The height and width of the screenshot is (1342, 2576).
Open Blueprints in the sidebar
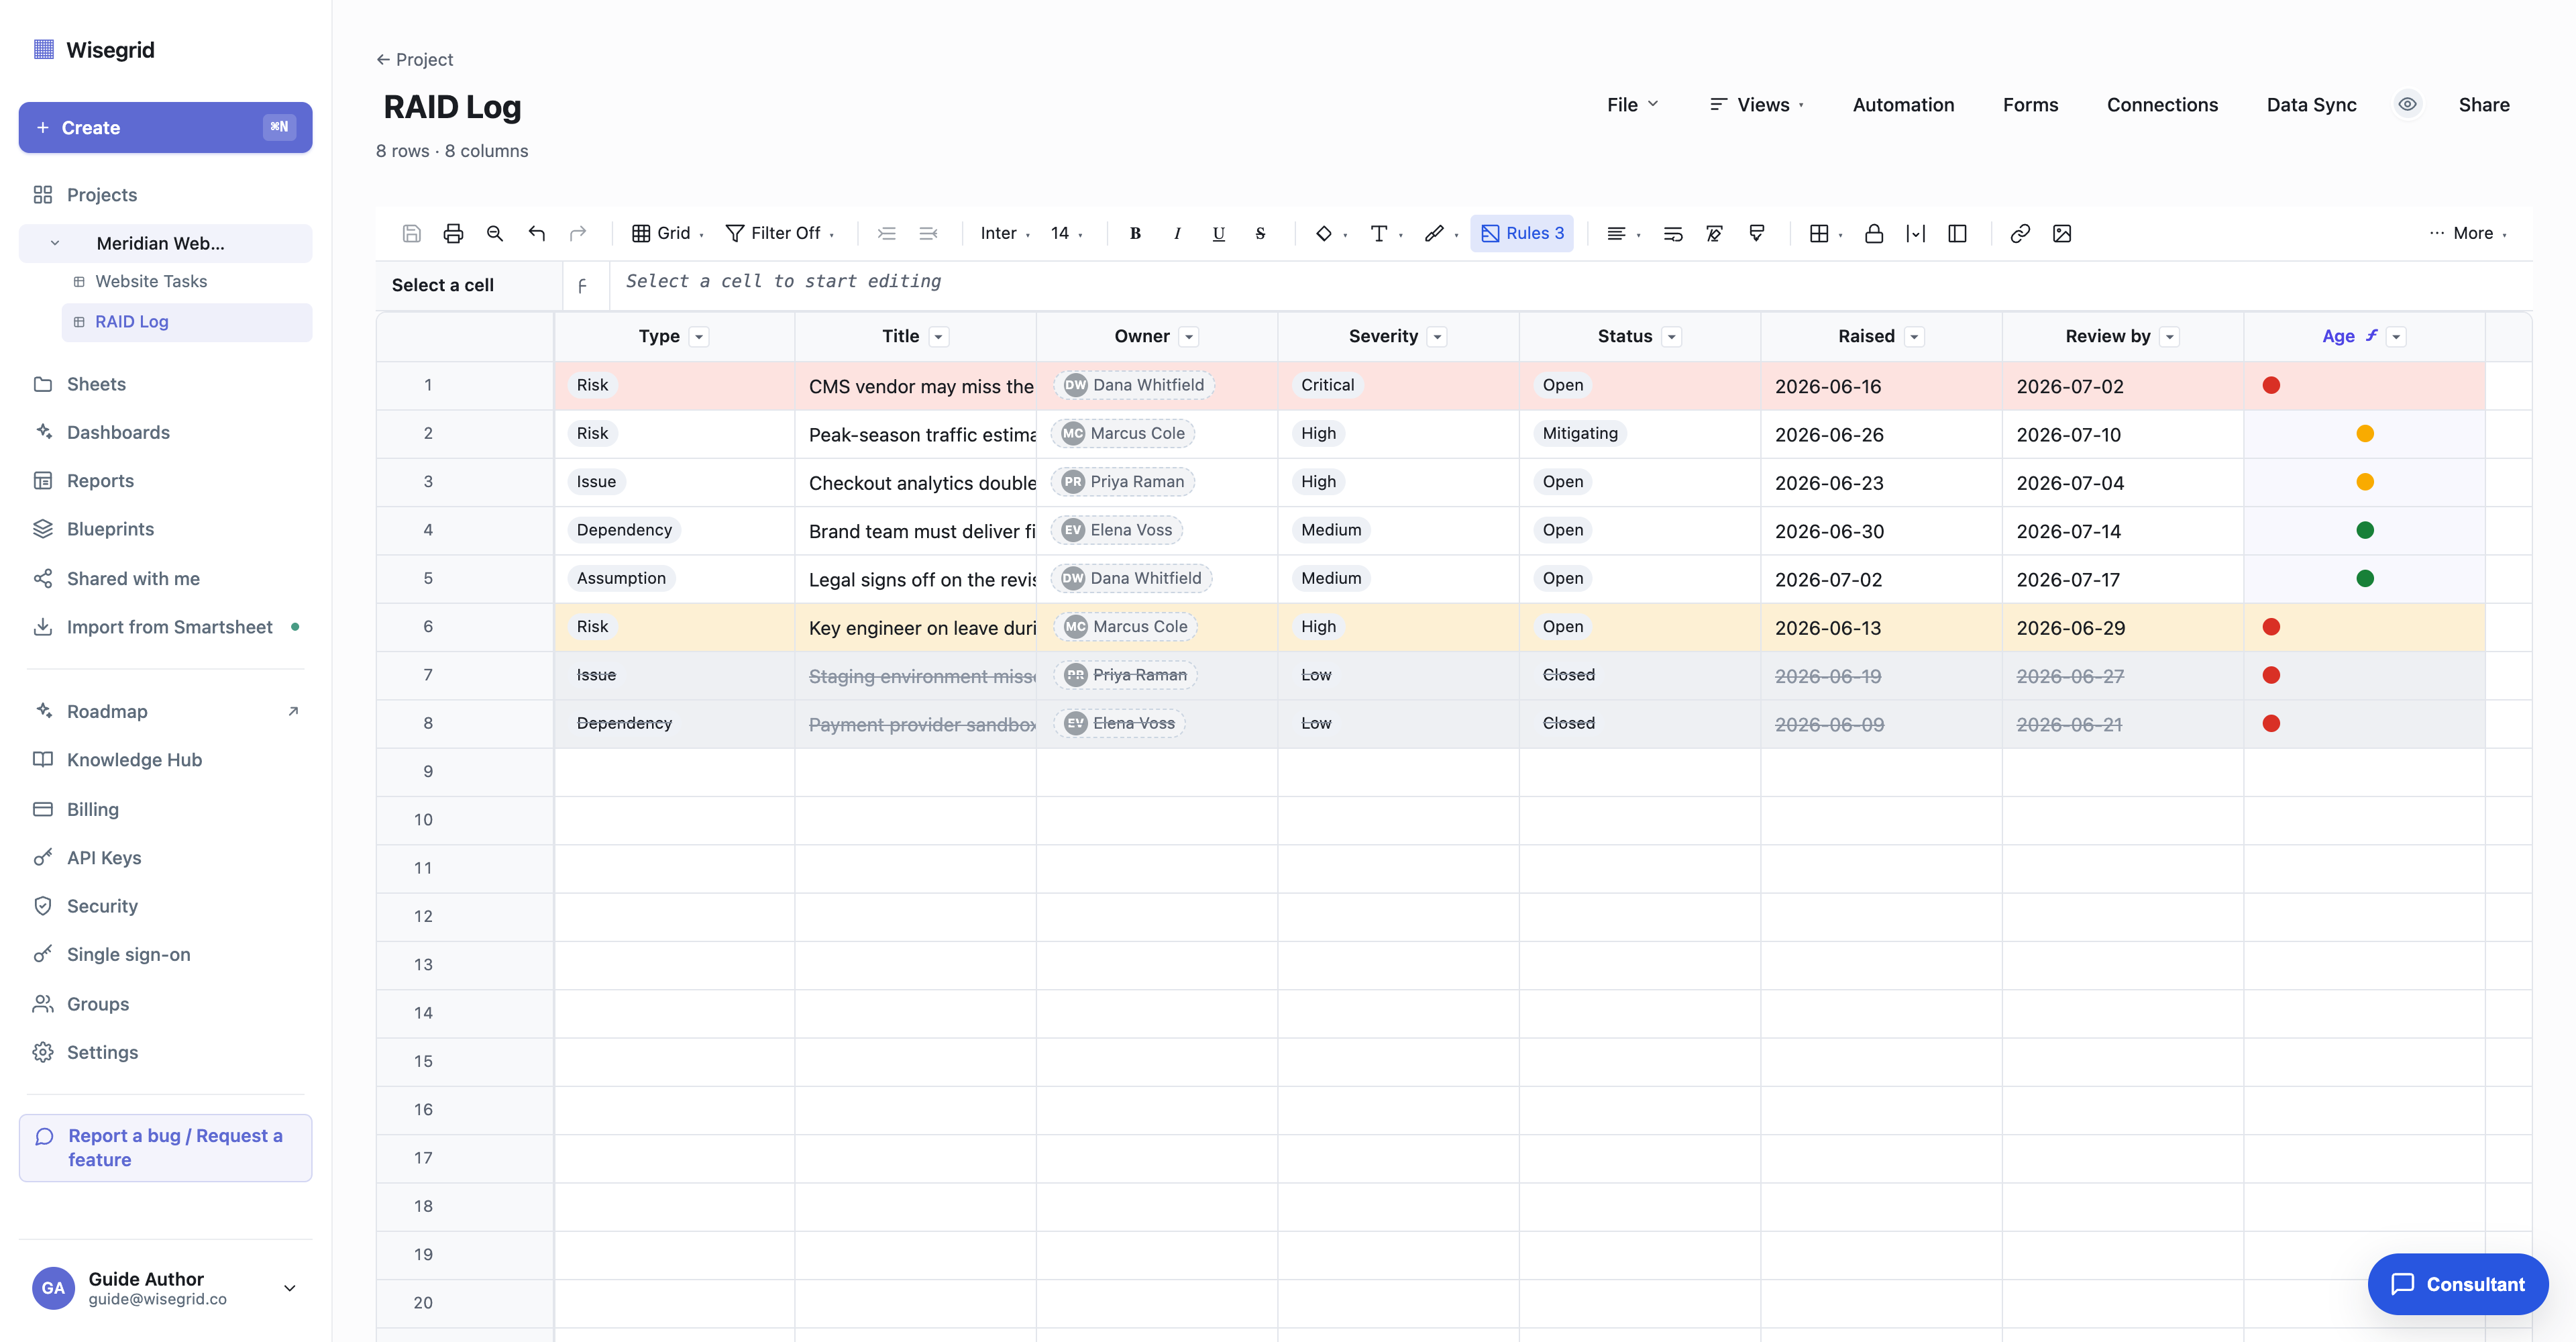[x=110, y=529]
